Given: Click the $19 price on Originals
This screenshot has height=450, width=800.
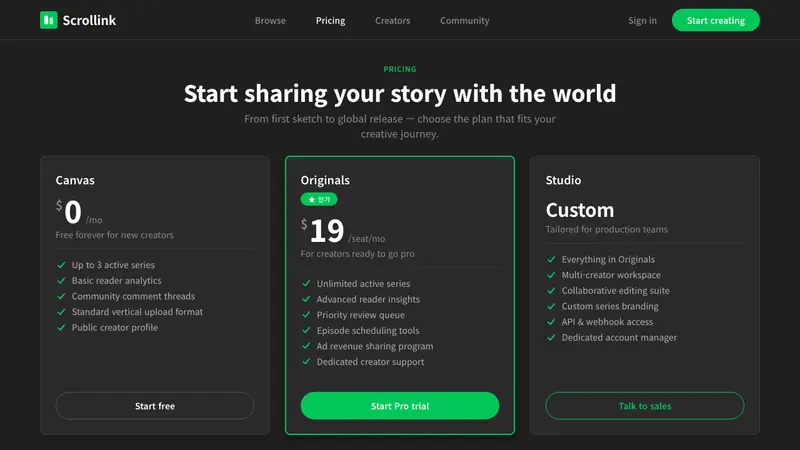Looking at the screenshot, I should (322, 231).
